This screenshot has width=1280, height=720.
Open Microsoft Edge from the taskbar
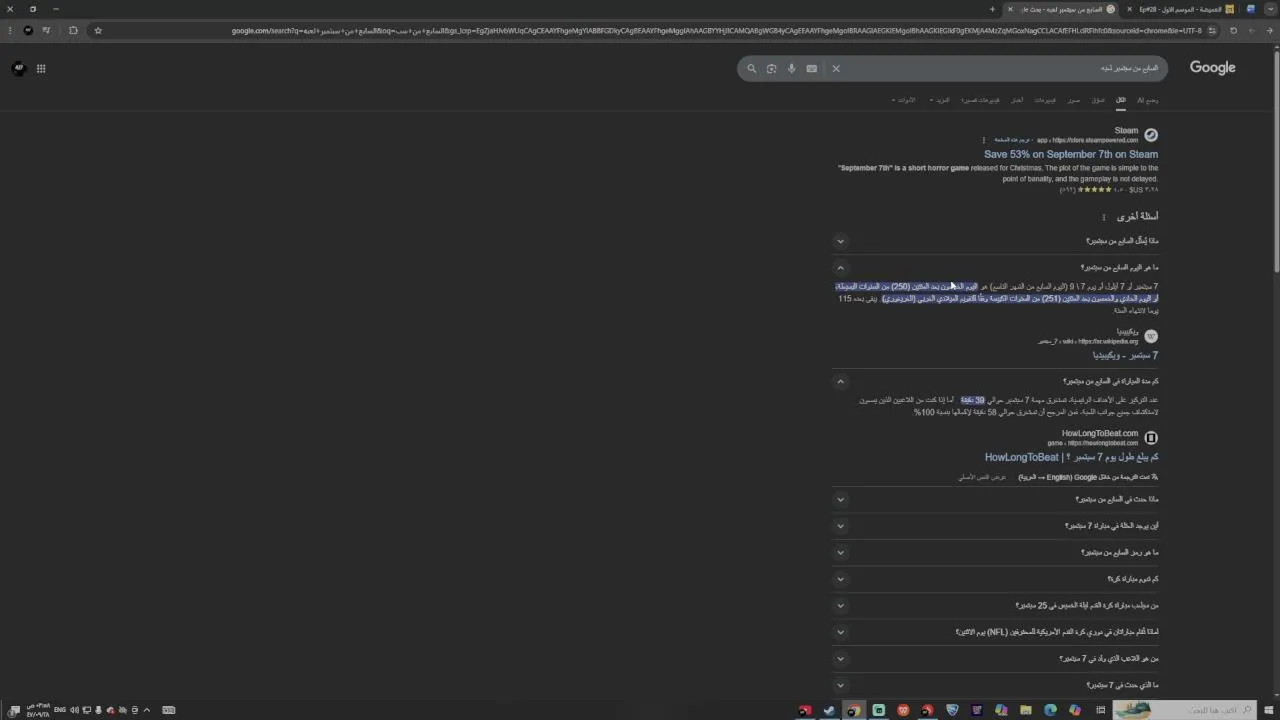(1050, 710)
